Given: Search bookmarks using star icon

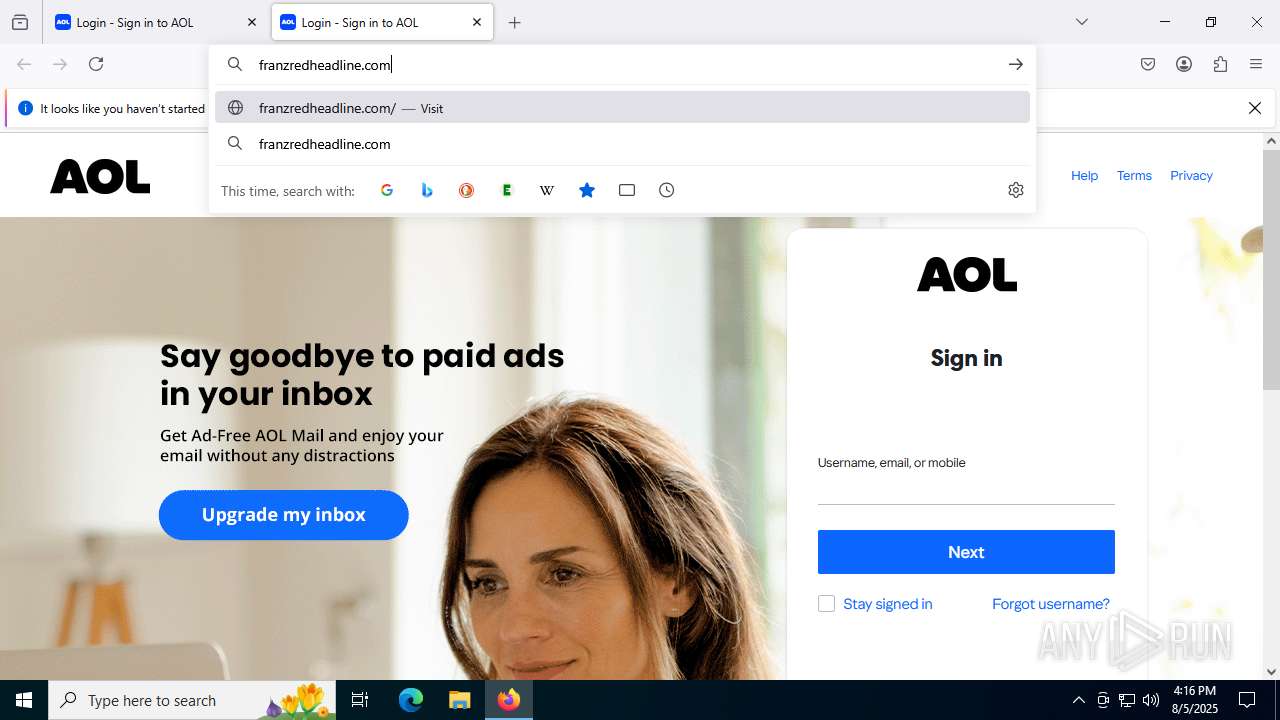Looking at the screenshot, I should coord(587,190).
